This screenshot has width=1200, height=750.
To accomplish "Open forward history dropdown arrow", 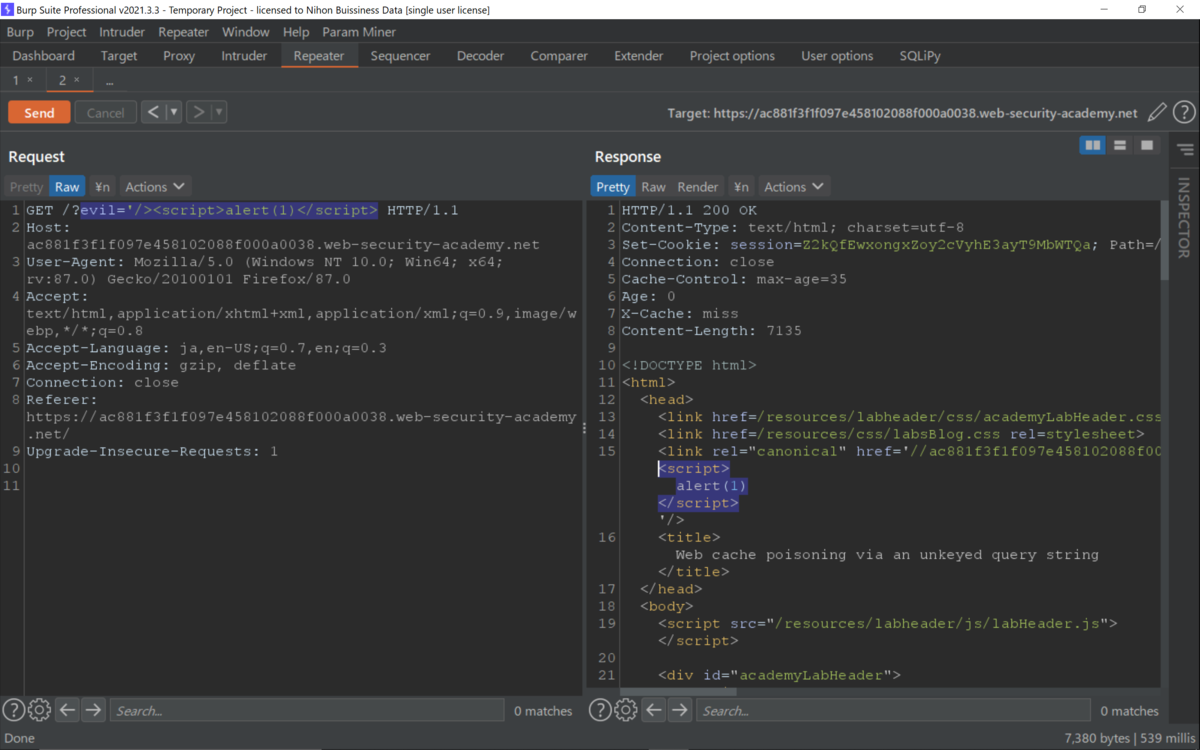I will point(219,112).
